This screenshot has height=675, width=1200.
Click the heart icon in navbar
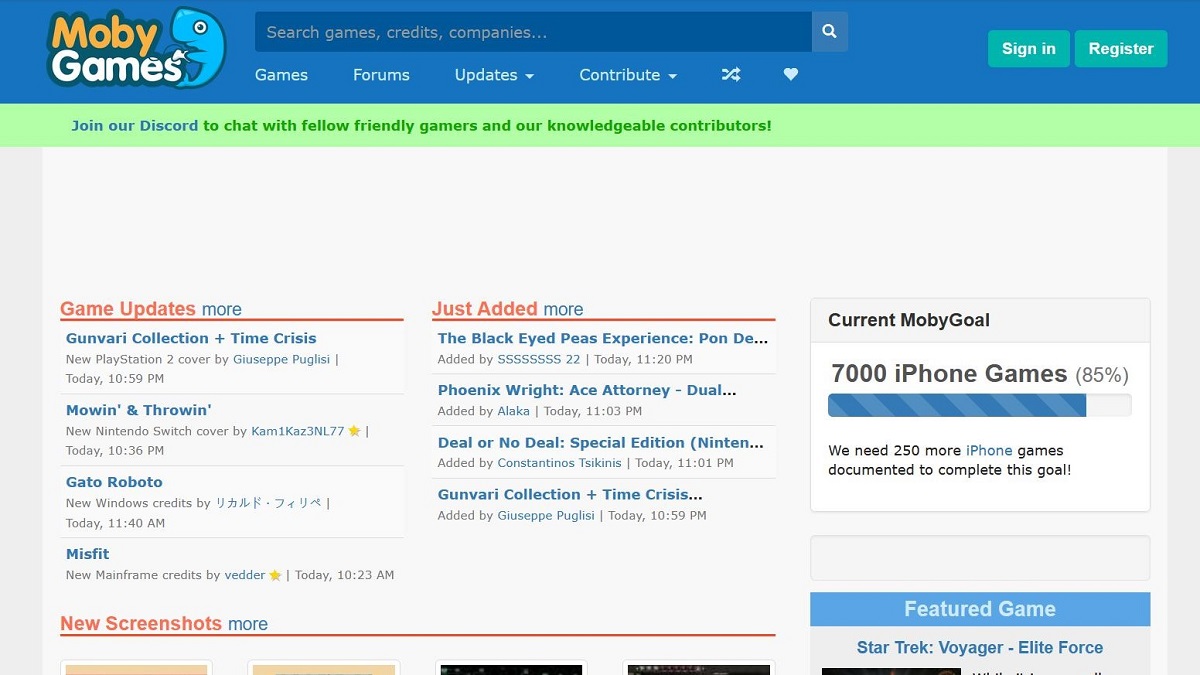point(791,75)
